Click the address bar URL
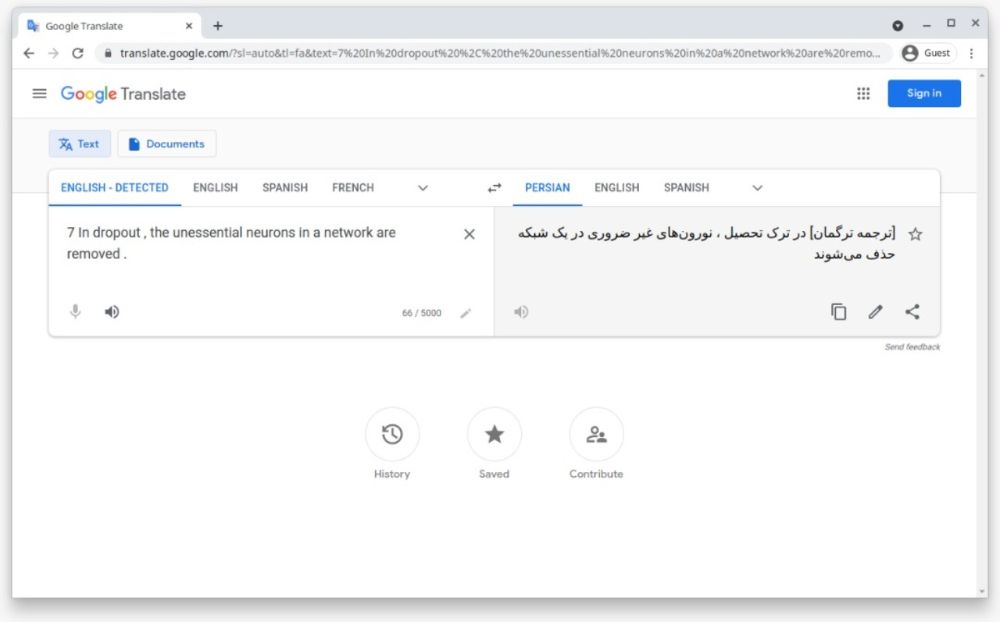 [x=499, y=53]
